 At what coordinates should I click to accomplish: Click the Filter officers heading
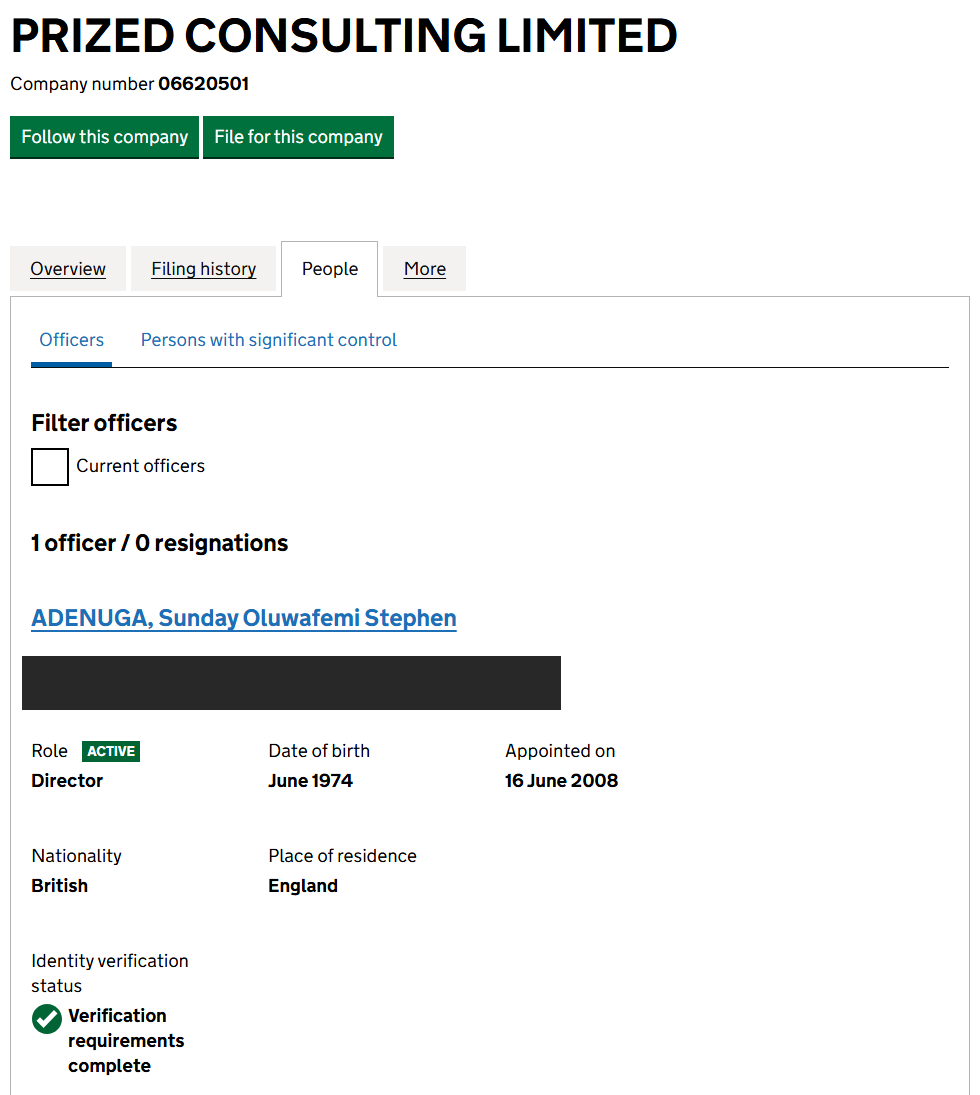pos(104,423)
